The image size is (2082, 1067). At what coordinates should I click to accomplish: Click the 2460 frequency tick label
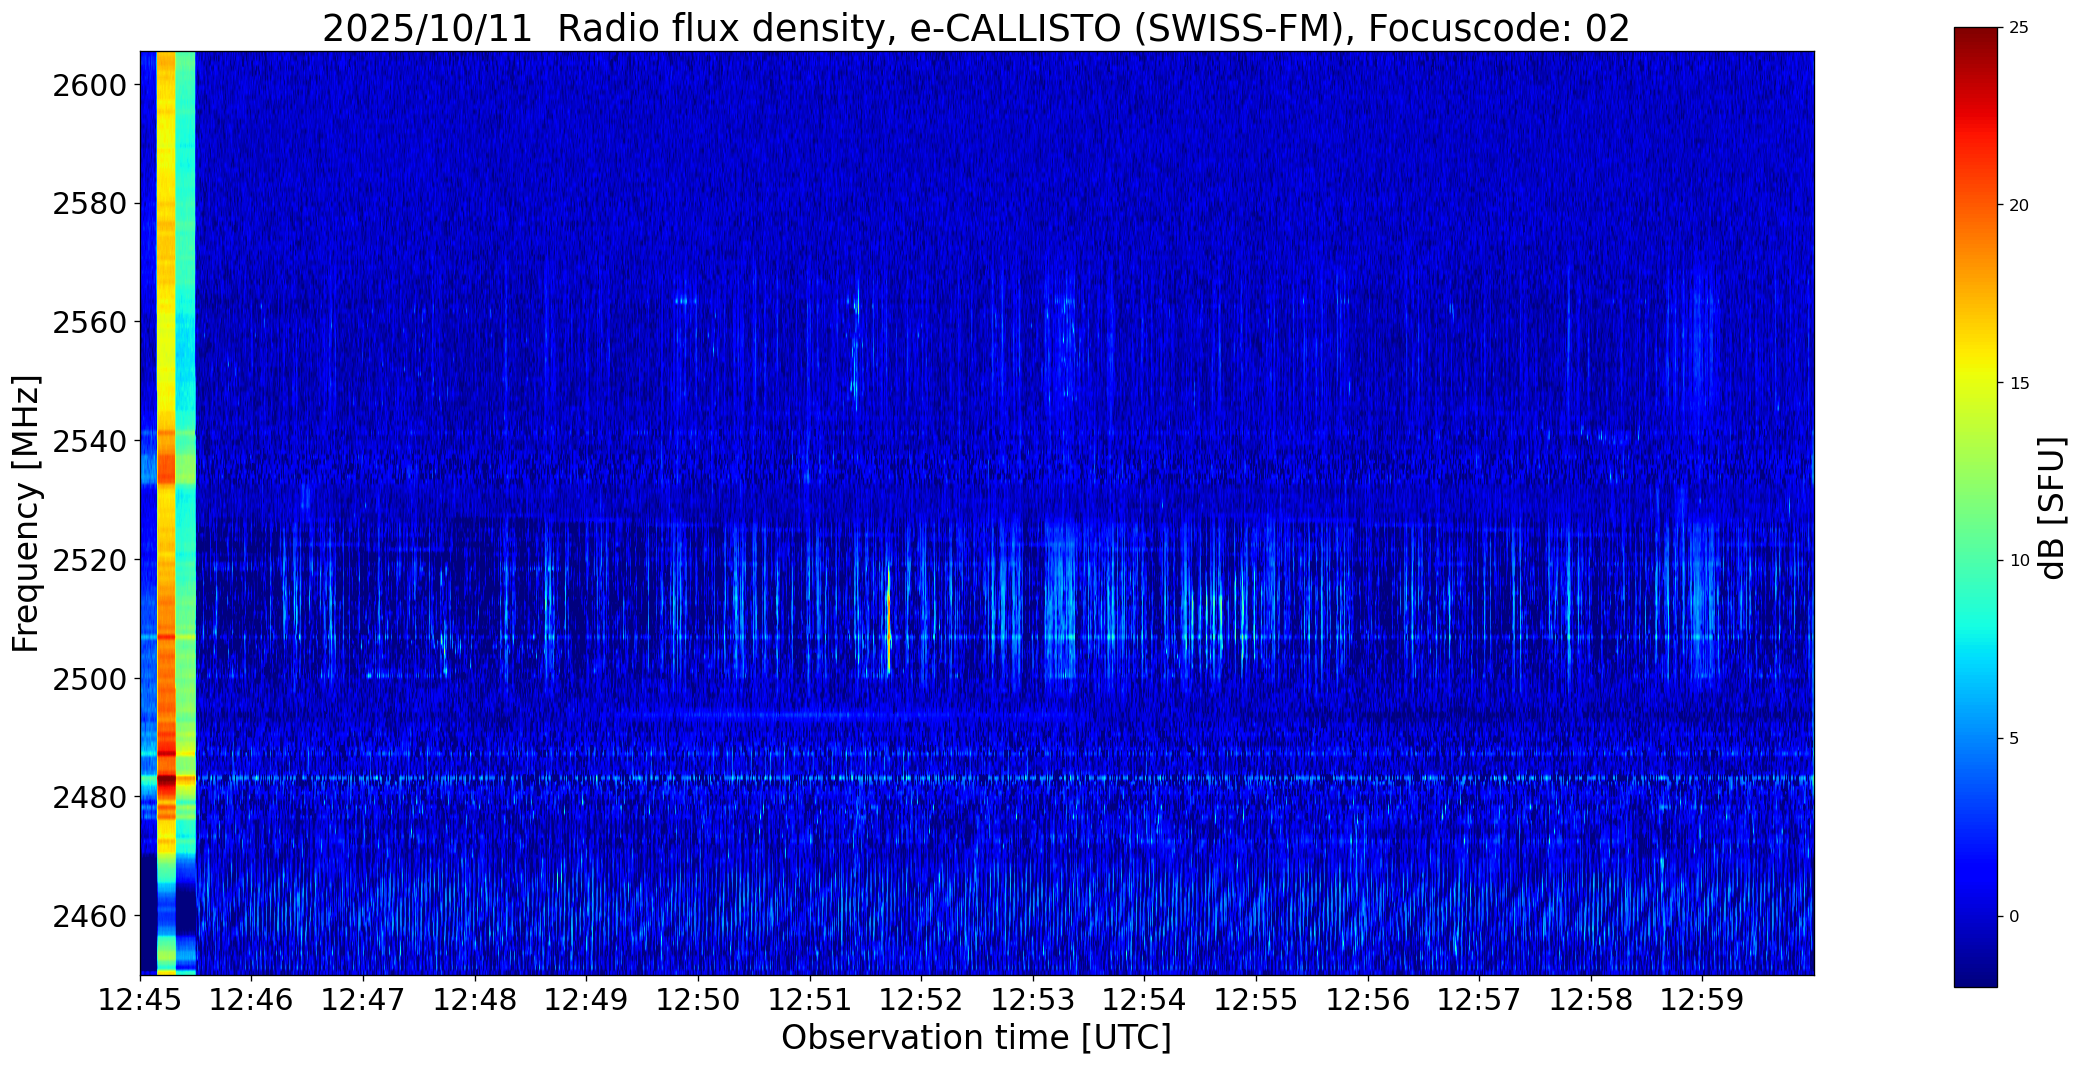tap(89, 916)
